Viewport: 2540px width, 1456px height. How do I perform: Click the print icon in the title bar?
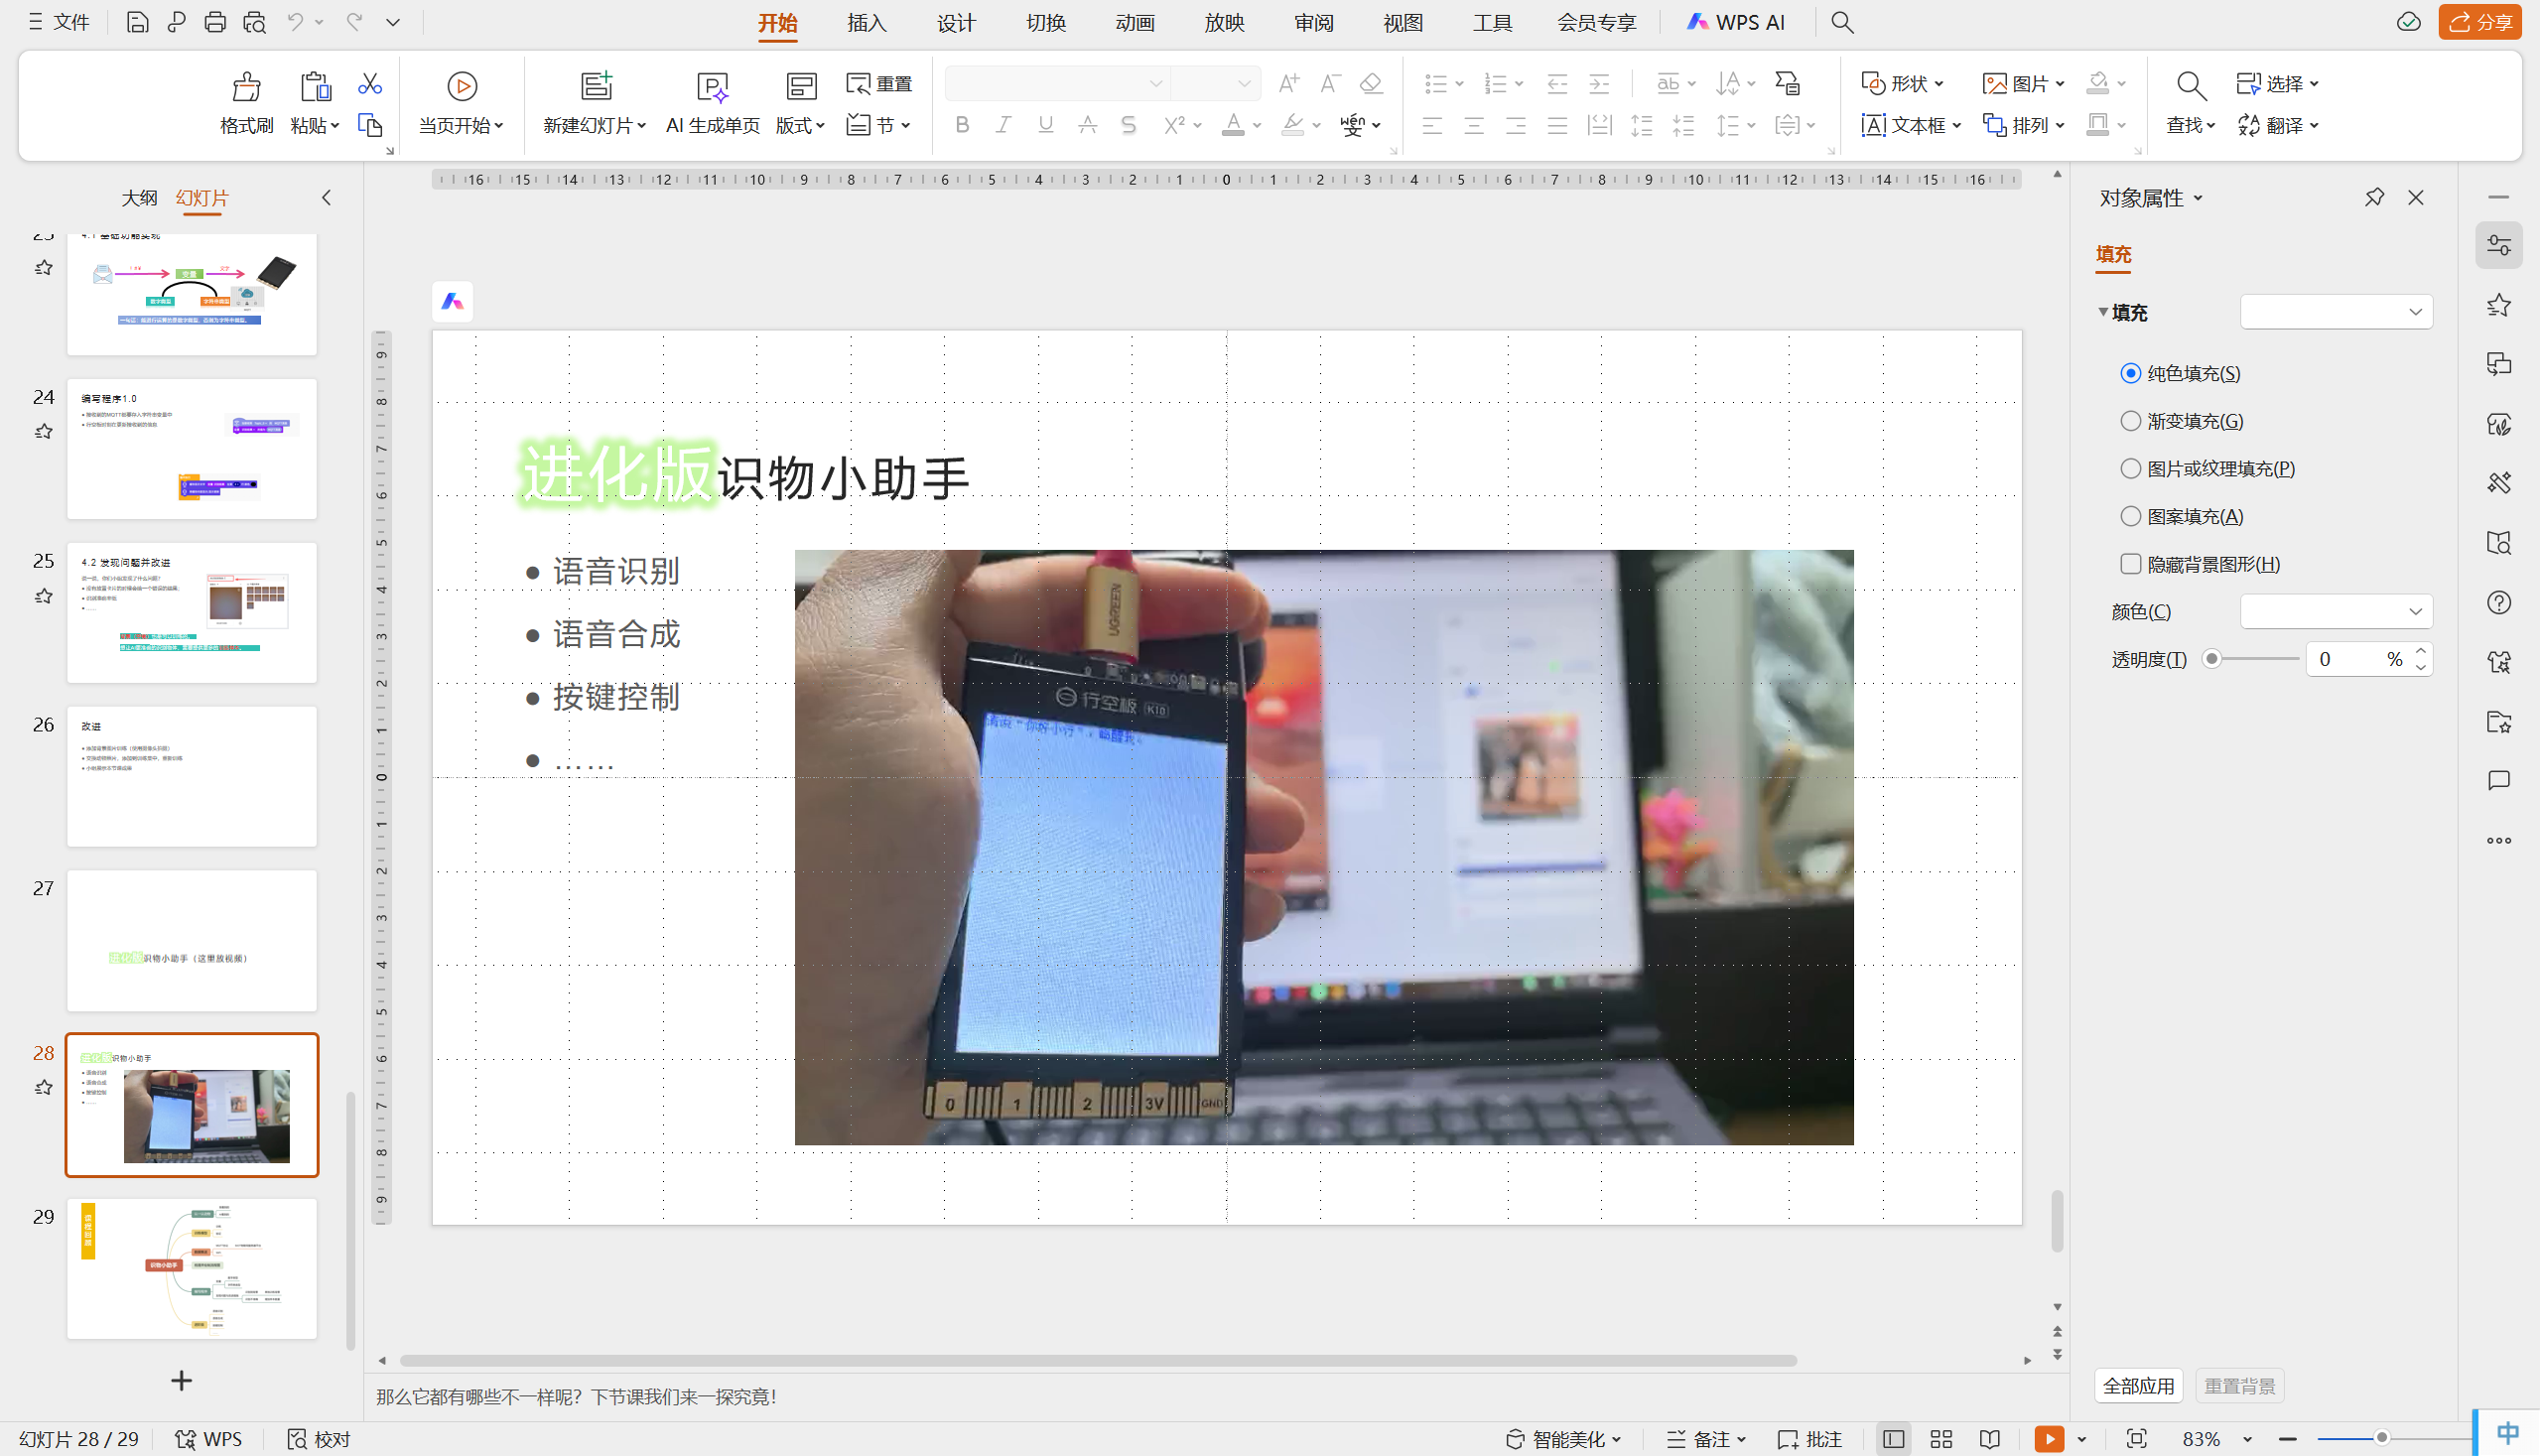tap(215, 22)
